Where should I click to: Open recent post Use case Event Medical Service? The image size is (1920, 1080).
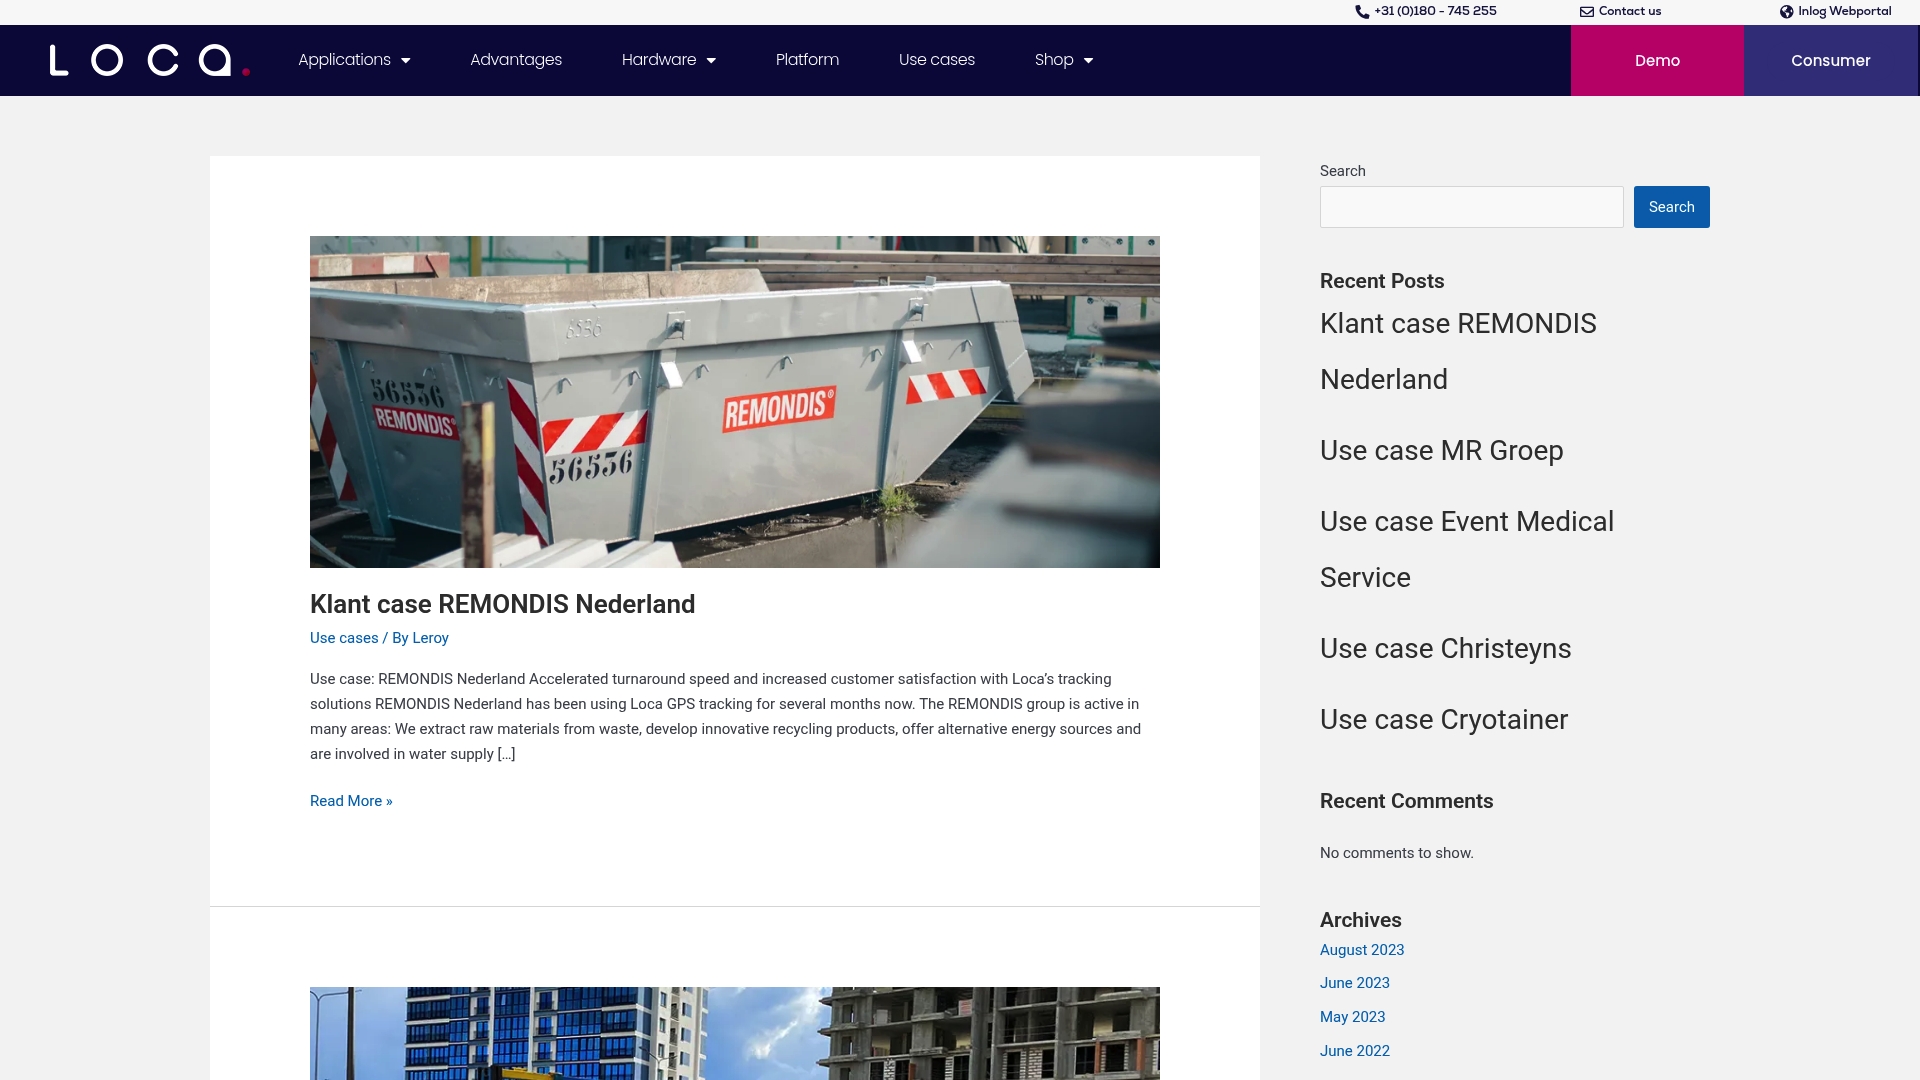coord(1467,549)
